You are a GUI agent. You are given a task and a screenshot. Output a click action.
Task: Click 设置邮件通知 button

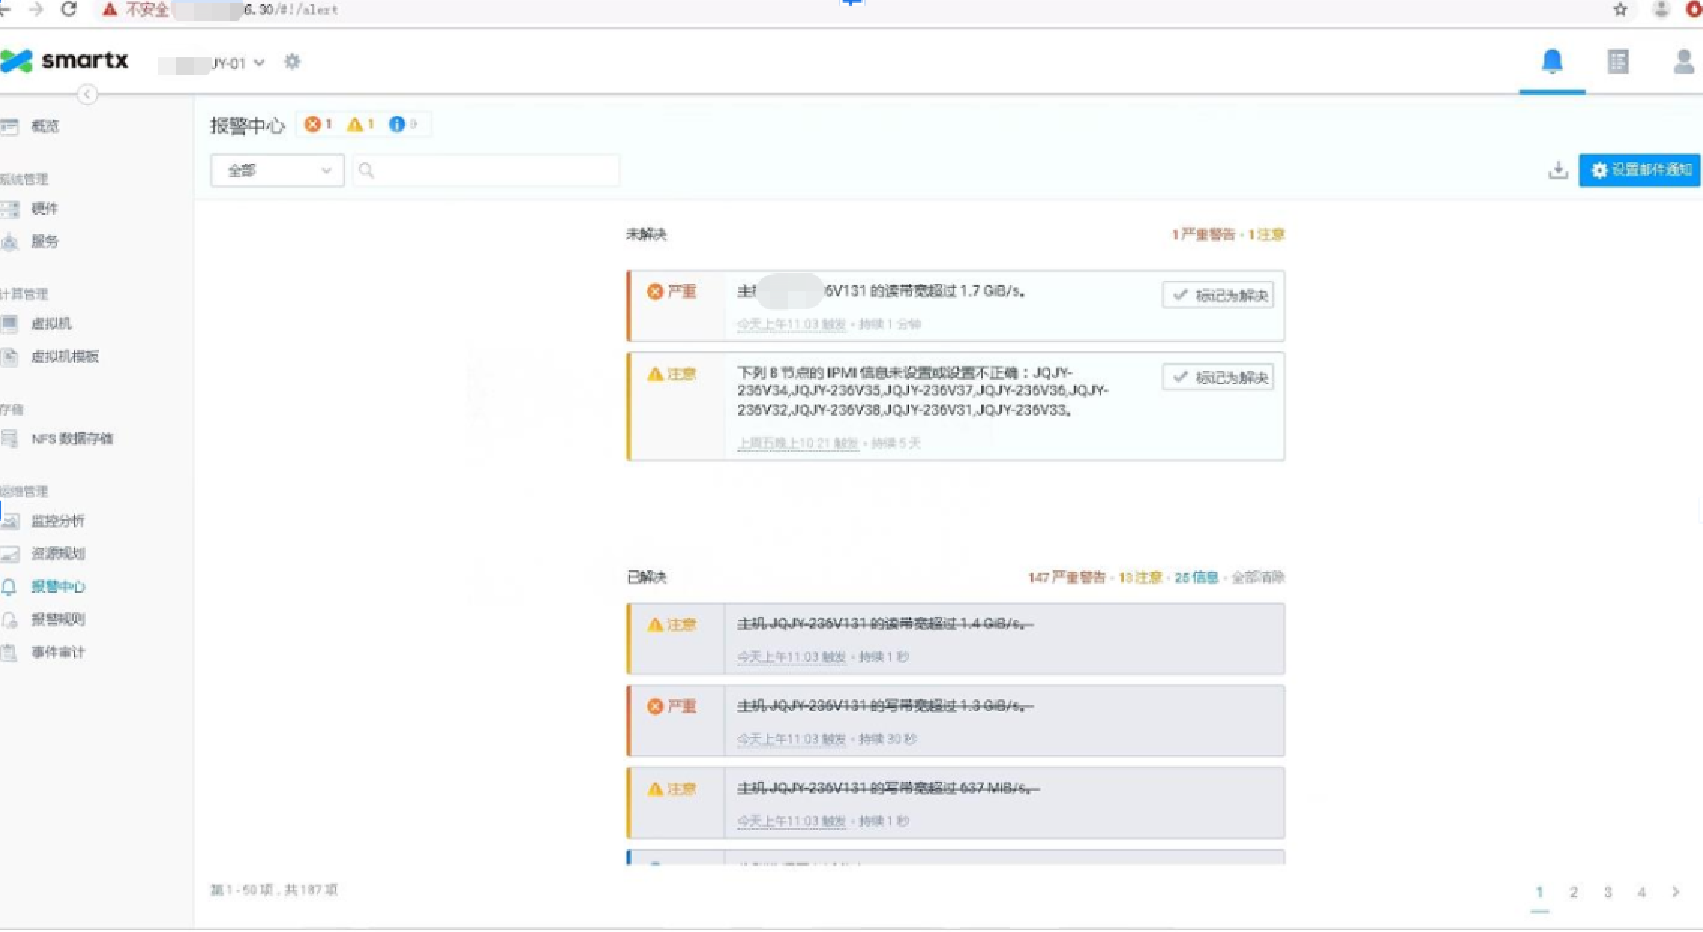1639,170
